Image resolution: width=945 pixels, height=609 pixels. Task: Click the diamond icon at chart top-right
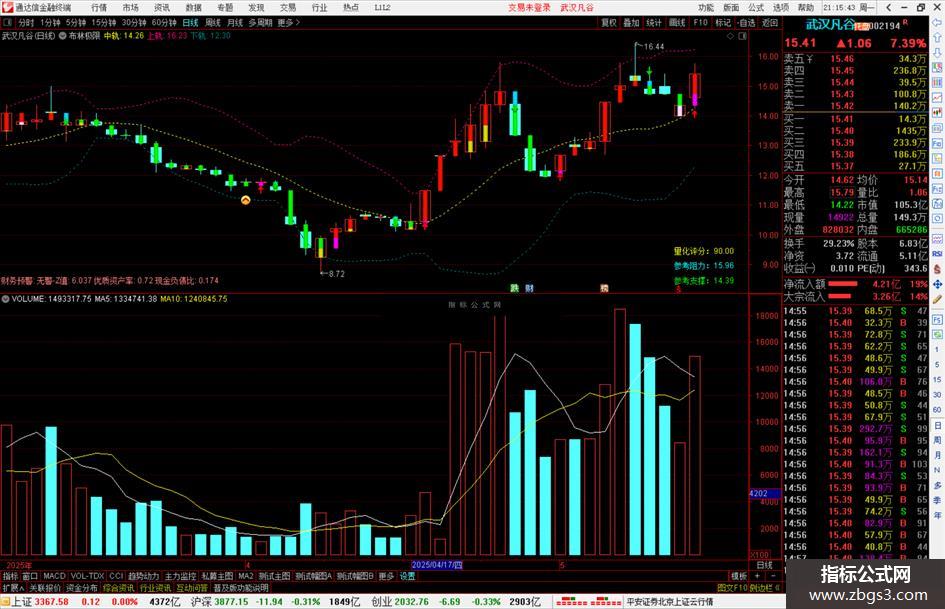point(730,36)
